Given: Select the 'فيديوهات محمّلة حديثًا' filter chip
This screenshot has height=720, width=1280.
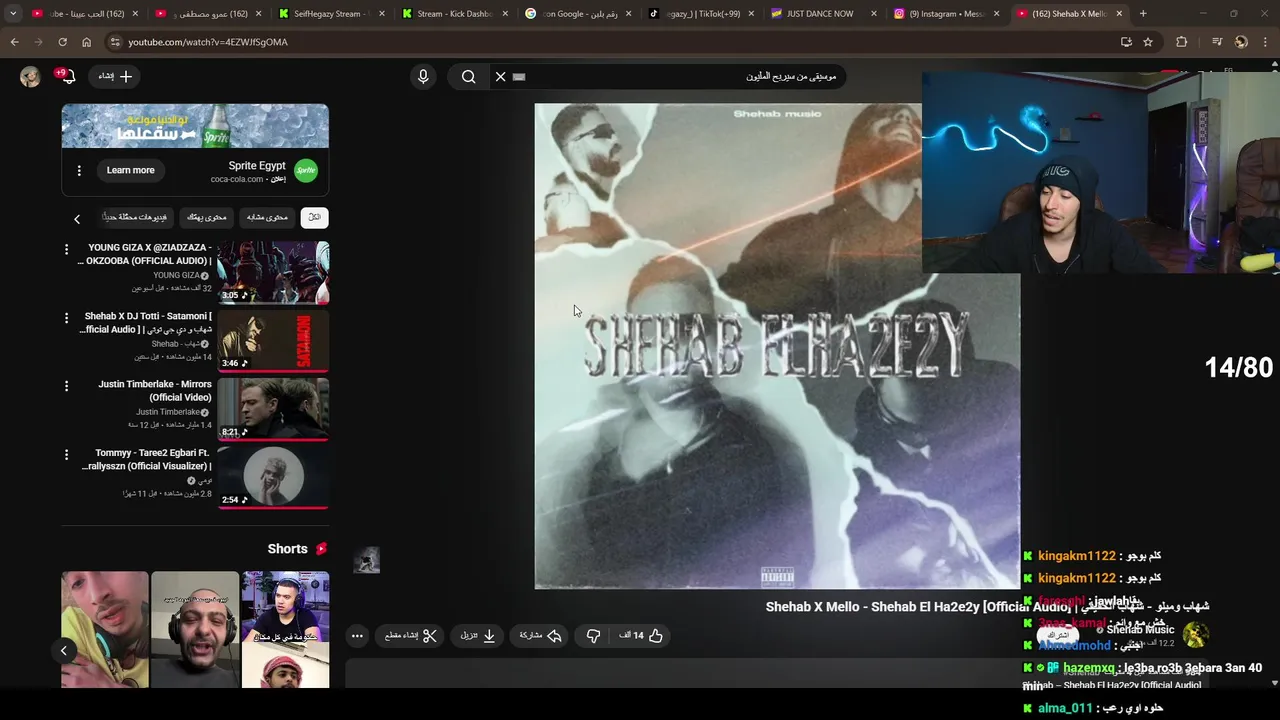Looking at the screenshot, I should (134, 217).
